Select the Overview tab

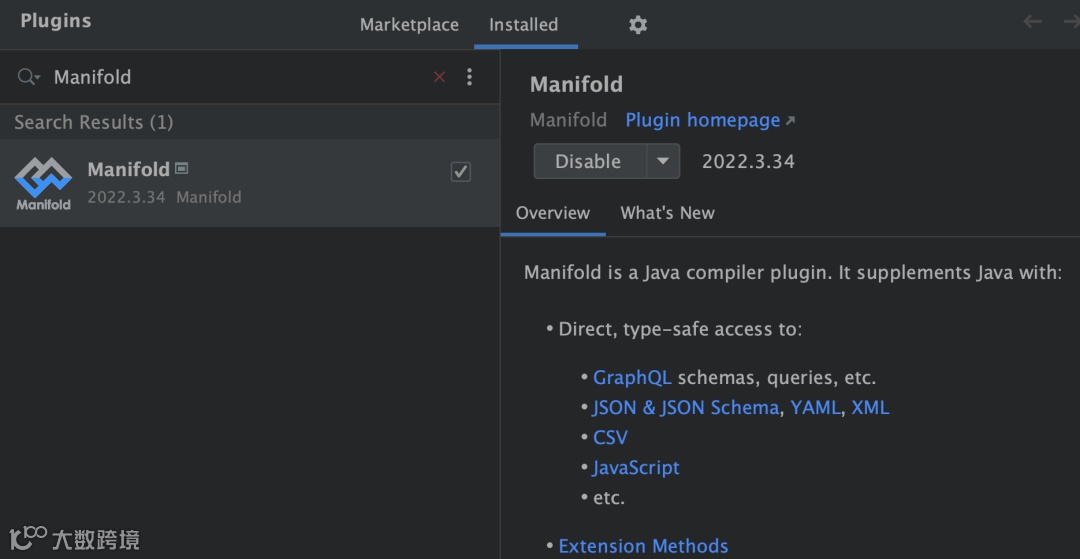[x=553, y=213]
